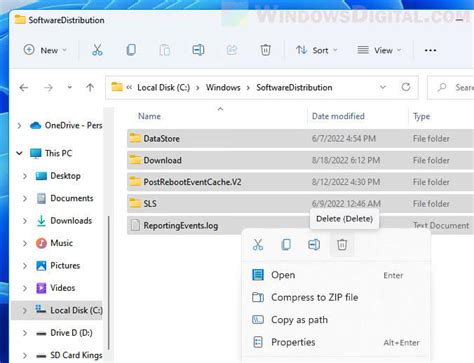Go back with the left arrow

pyautogui.click(x=24, y=88)
